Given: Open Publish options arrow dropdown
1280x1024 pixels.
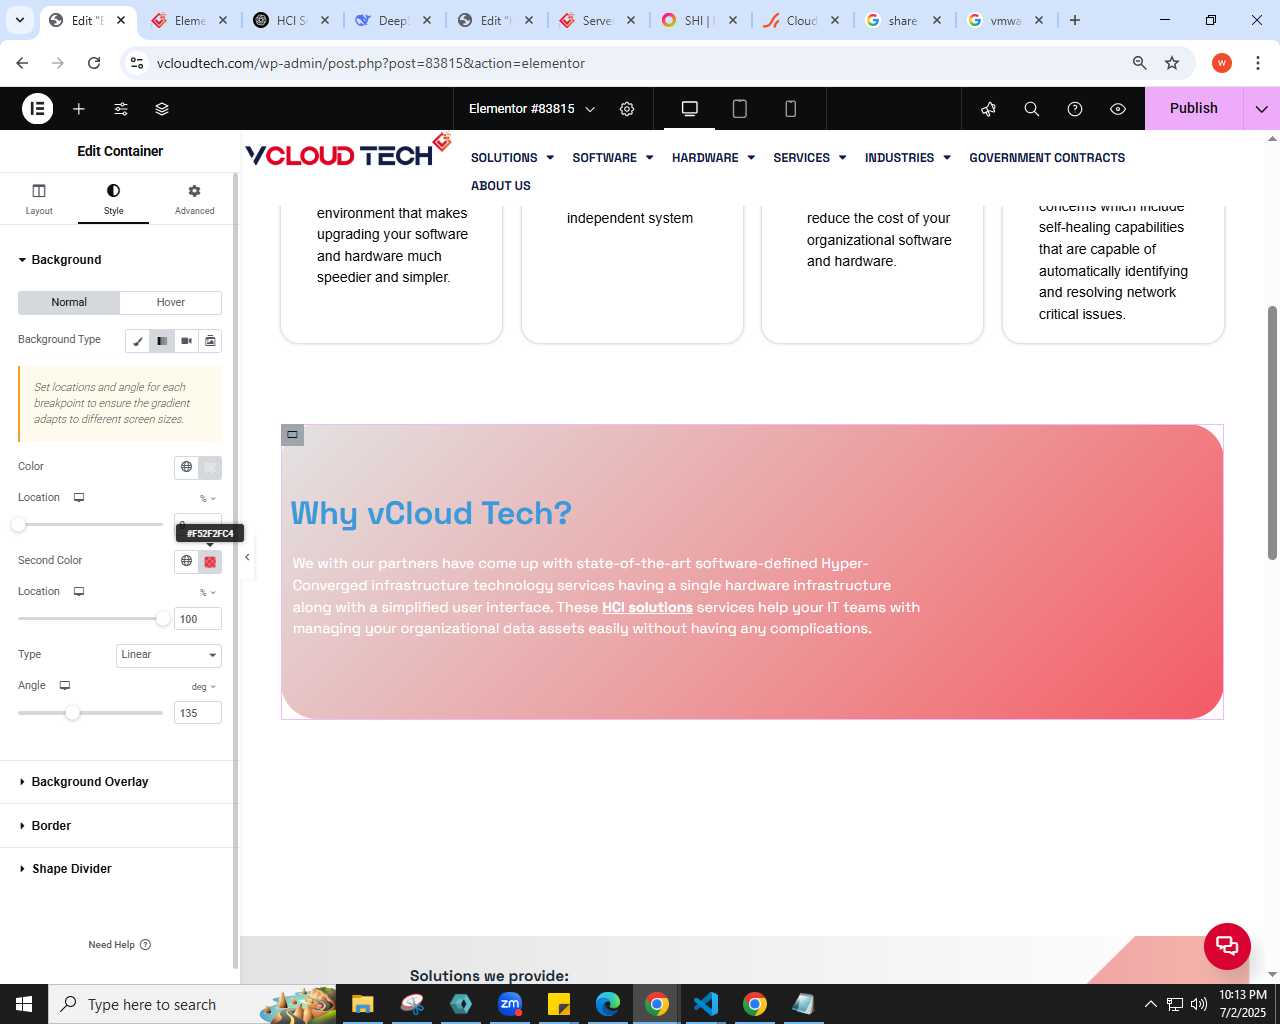Looking at the screenshot, I should pos(1262,109).
